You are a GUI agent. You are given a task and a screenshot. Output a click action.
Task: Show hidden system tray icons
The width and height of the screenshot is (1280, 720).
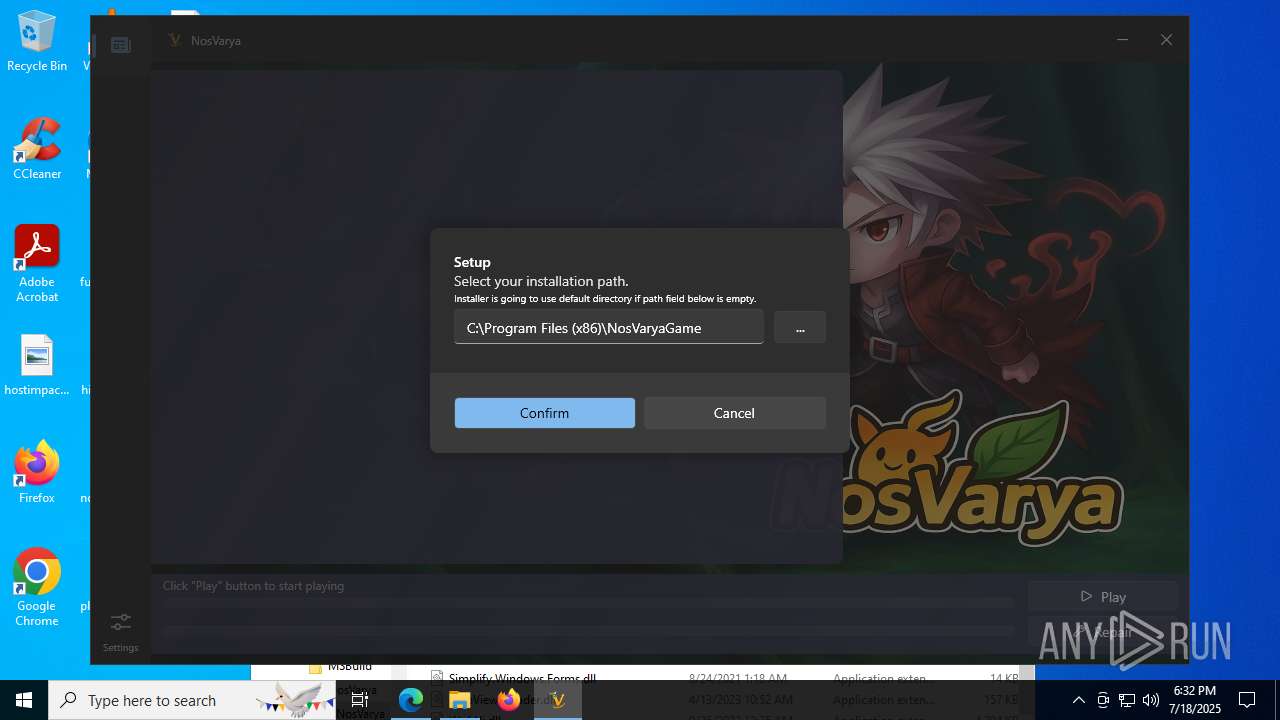1078,700
